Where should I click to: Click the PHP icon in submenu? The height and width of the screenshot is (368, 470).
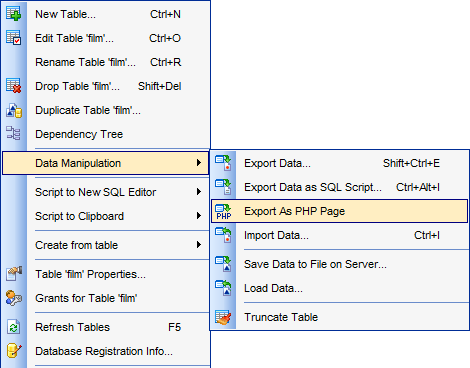[x=223, y=211]
